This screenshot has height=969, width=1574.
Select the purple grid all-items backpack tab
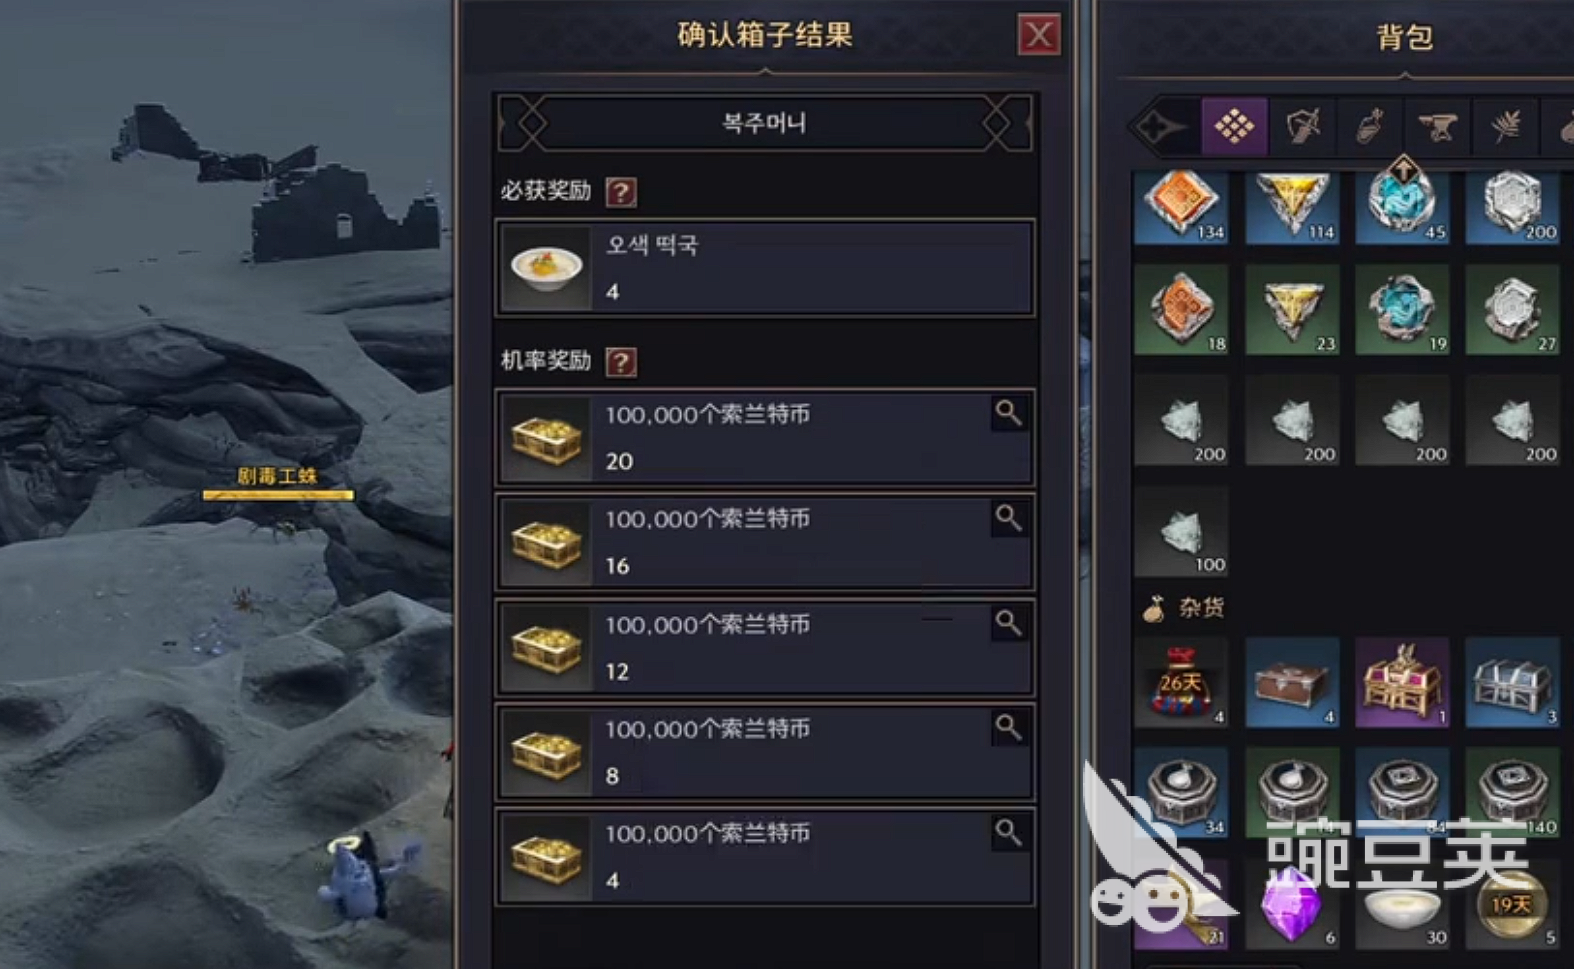pyautogui.click(x=1234, y=126)
